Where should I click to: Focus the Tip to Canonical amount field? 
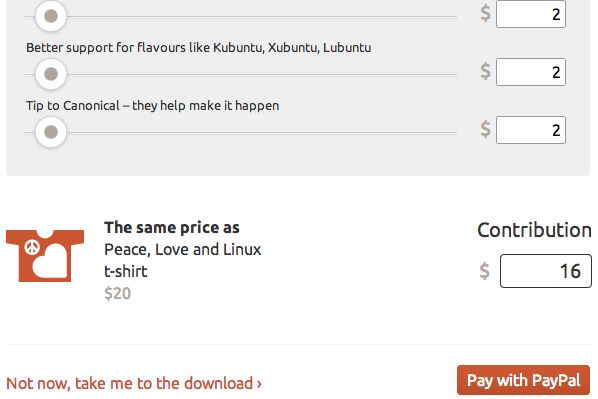[x=531, y=130]
